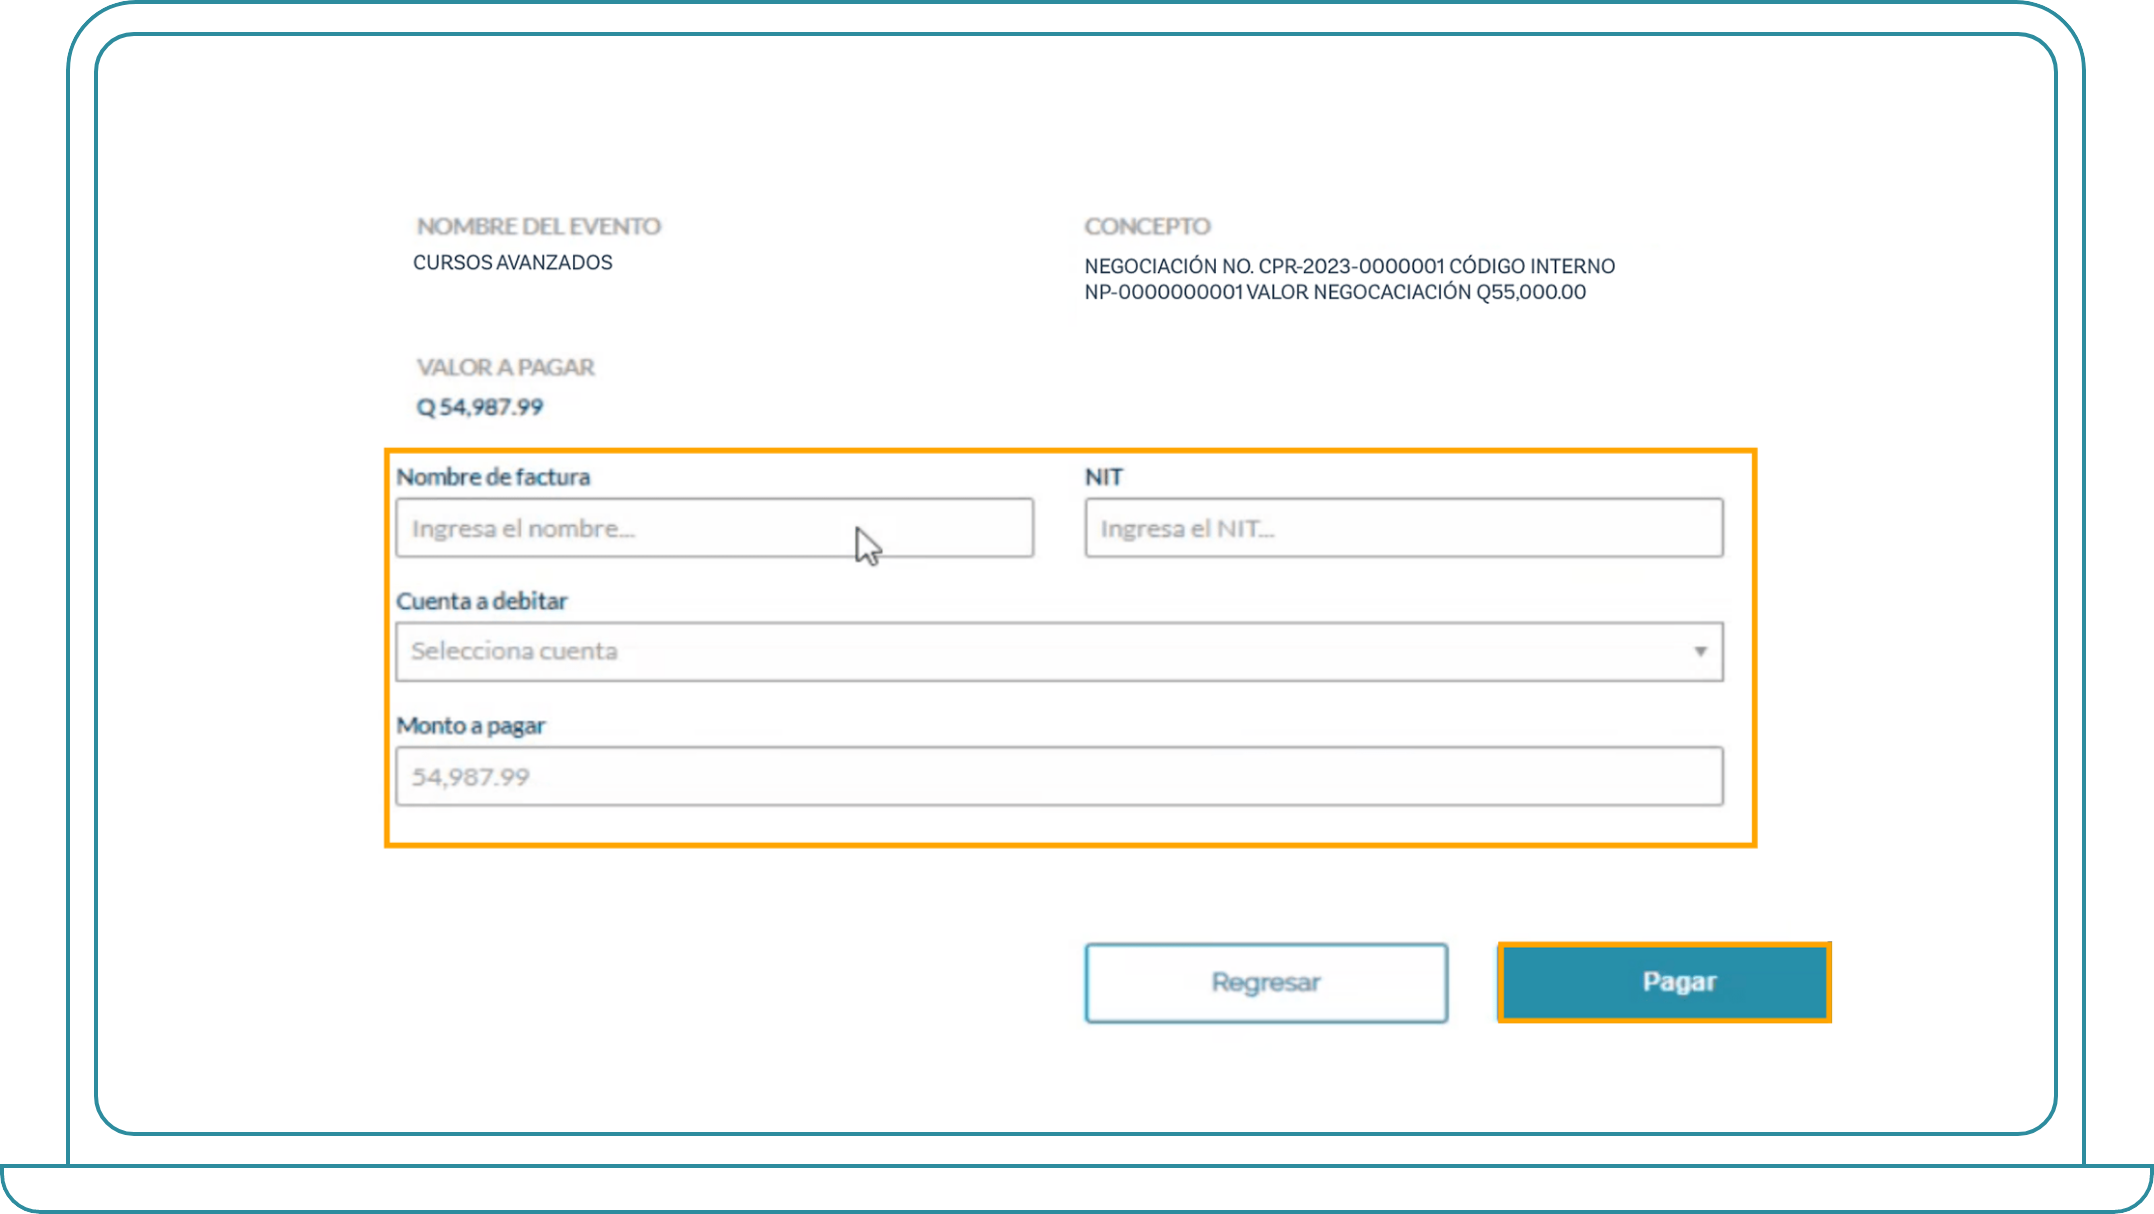Image resolution: width=2154 pixels, height=1214 pixels.
Task: Click the VALOR A PAGAR heading
Action: 505,367
